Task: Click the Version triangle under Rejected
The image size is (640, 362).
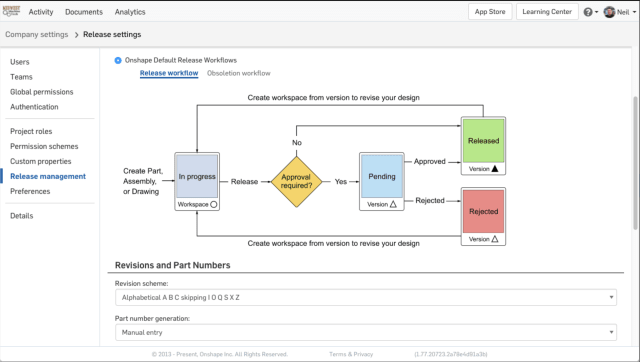Action: tap(495, 239)
